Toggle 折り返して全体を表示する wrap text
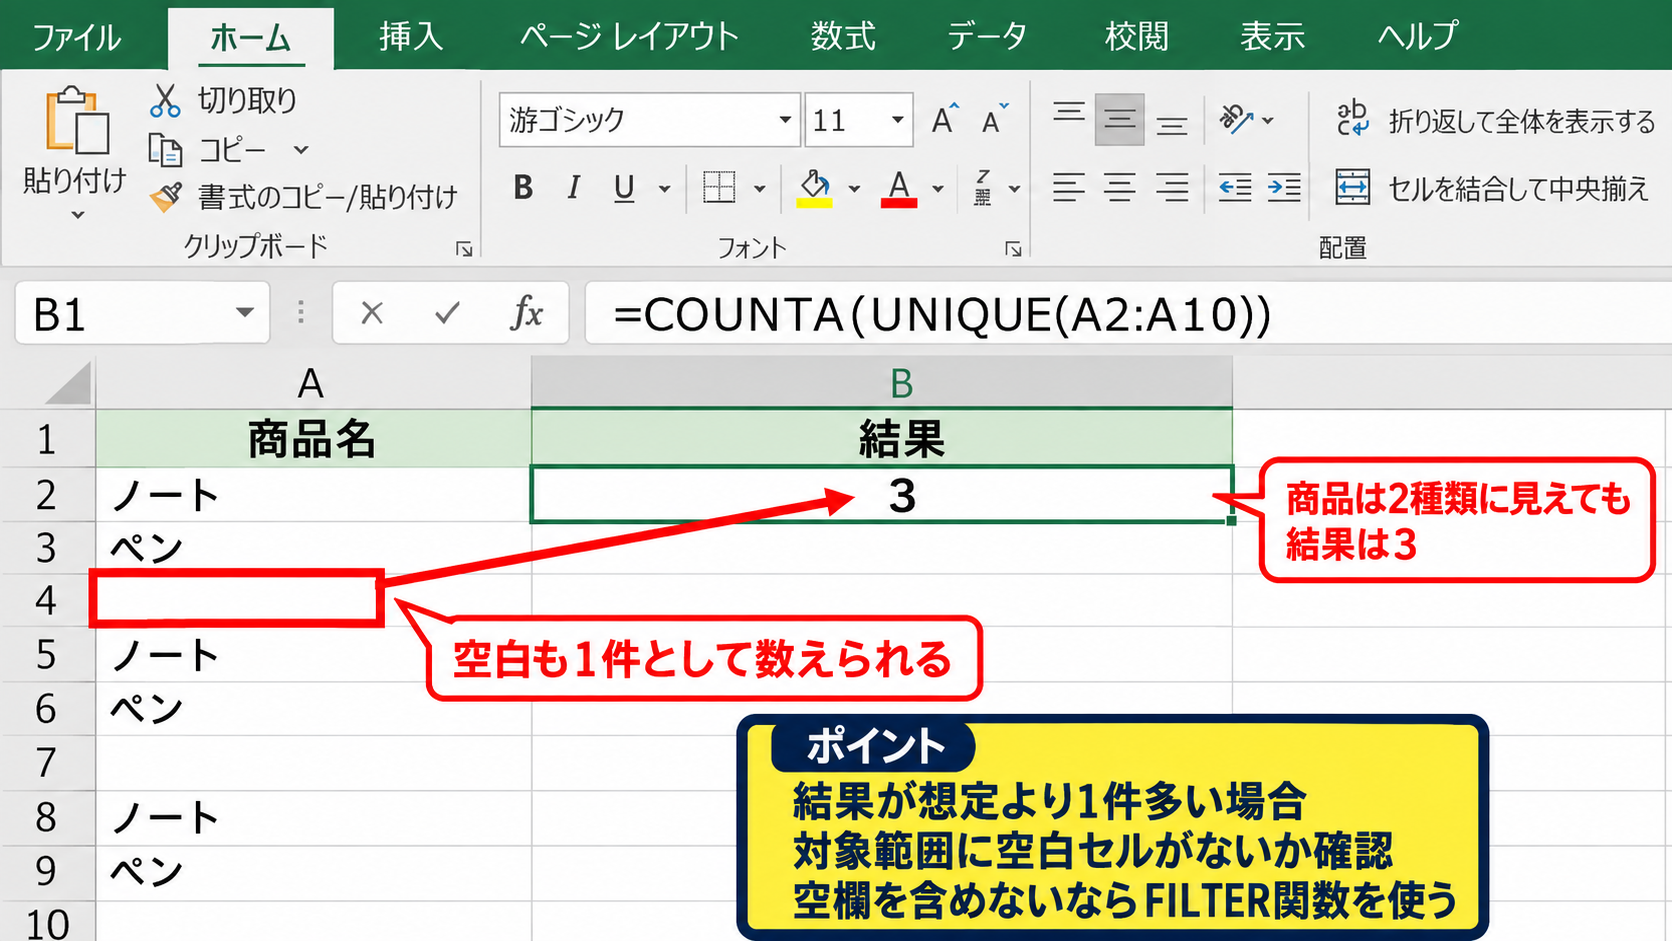 click(x=1496, y=120)
